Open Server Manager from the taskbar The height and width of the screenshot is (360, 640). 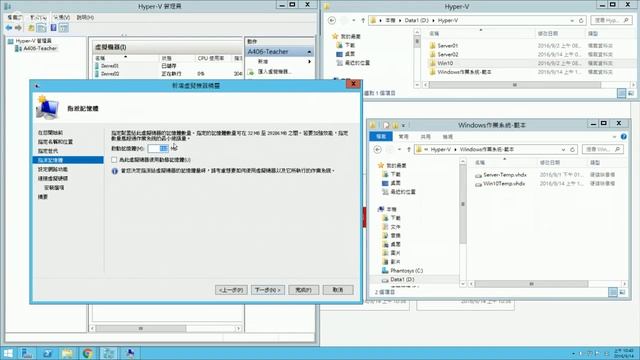coord(27,353)
